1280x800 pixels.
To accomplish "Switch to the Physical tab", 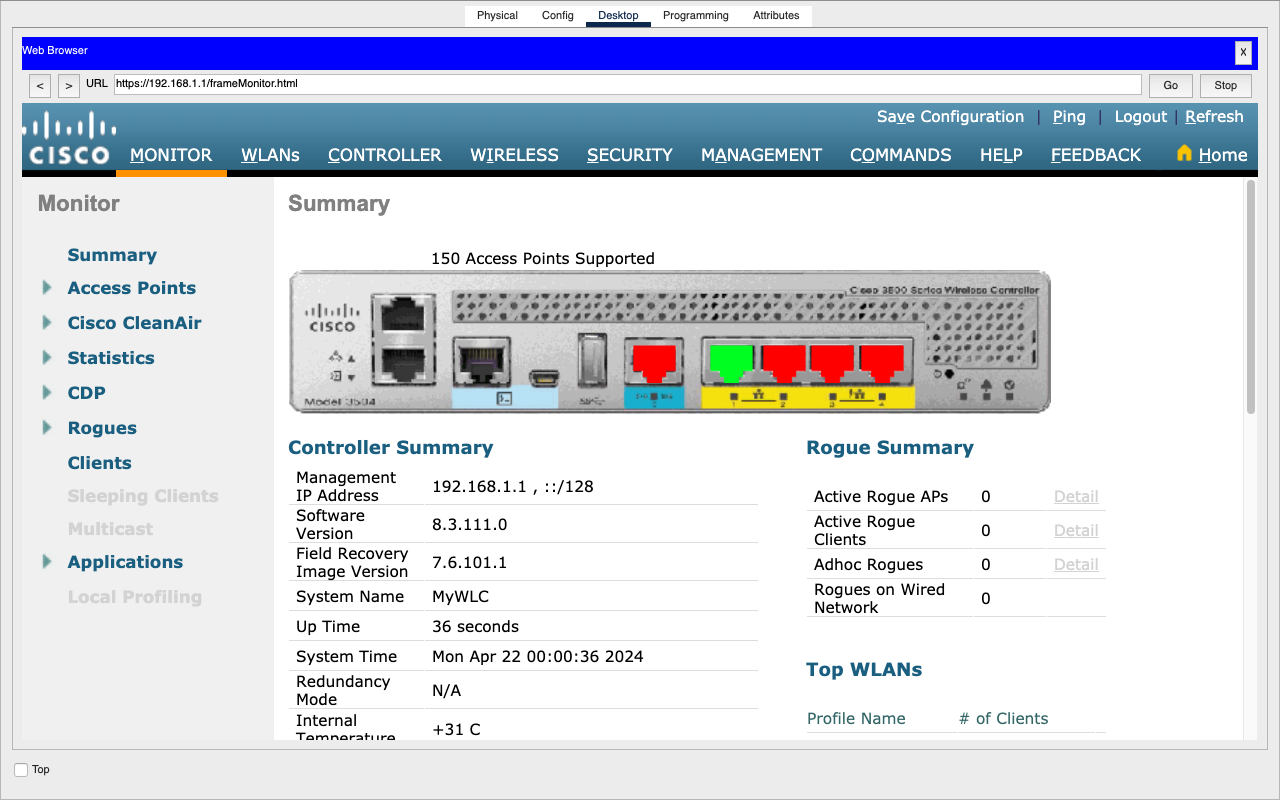I will (x=497, y=15).
